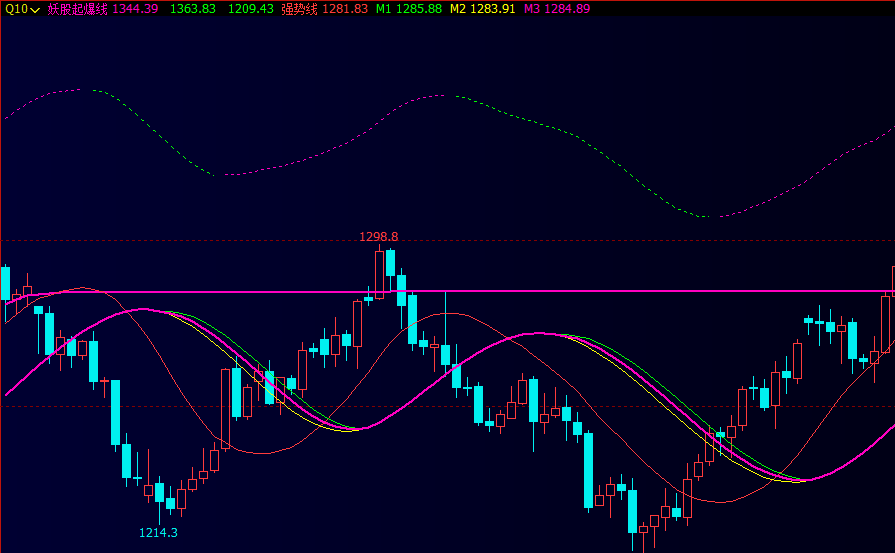Click the 1214.3 low price label
Screen dimensions: 895x553
[x=158, y=532]
